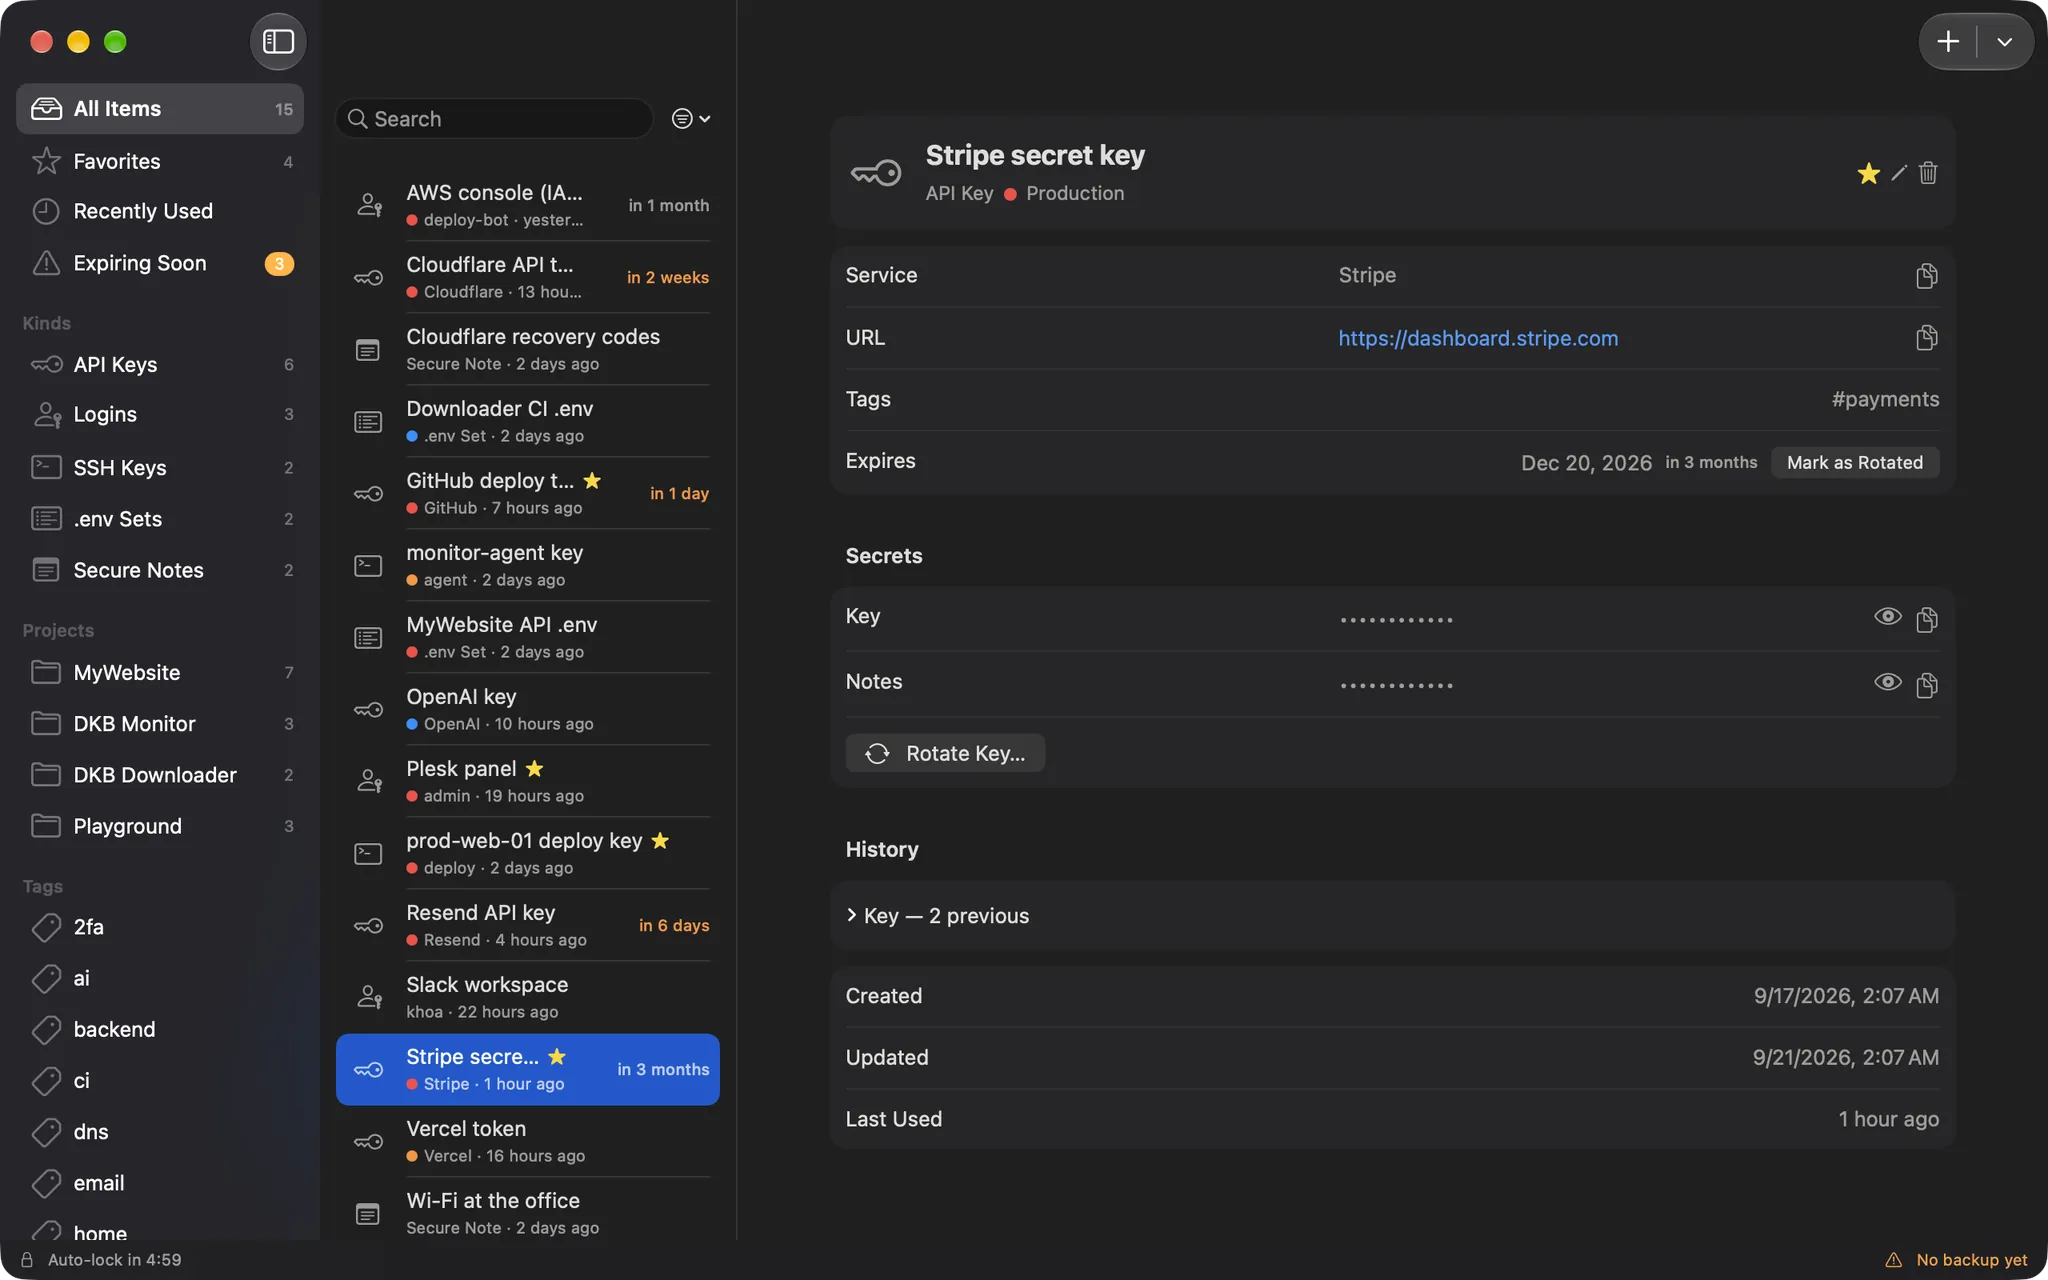Toggle the sidebar panel button
The image size is (2048, 1280).
tap(278, 41)
